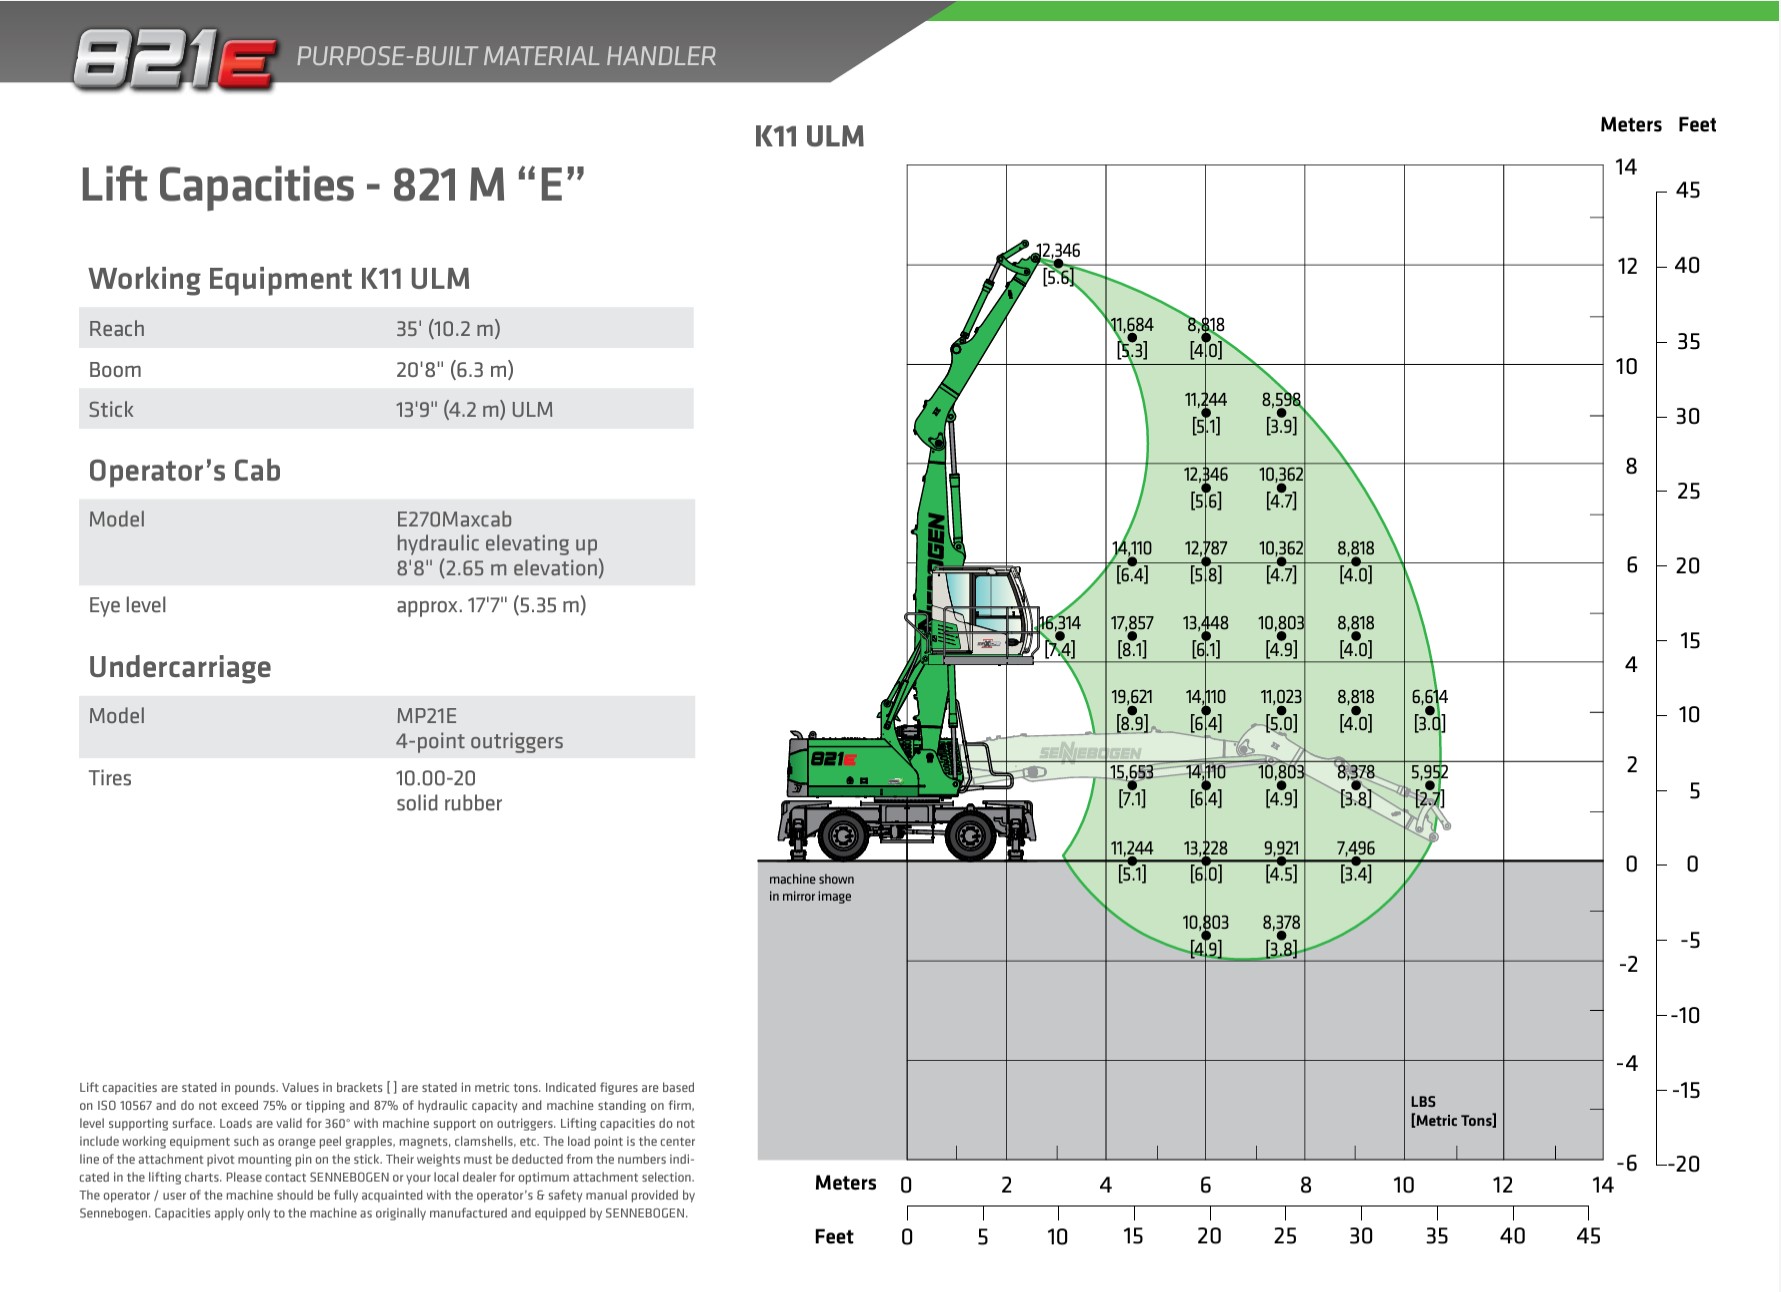The width and height of the screenshot is (1781, 1292).
Task: Click the 'Operator's Cab' heading
Action: pyautogui.click(x=184, y=471)
